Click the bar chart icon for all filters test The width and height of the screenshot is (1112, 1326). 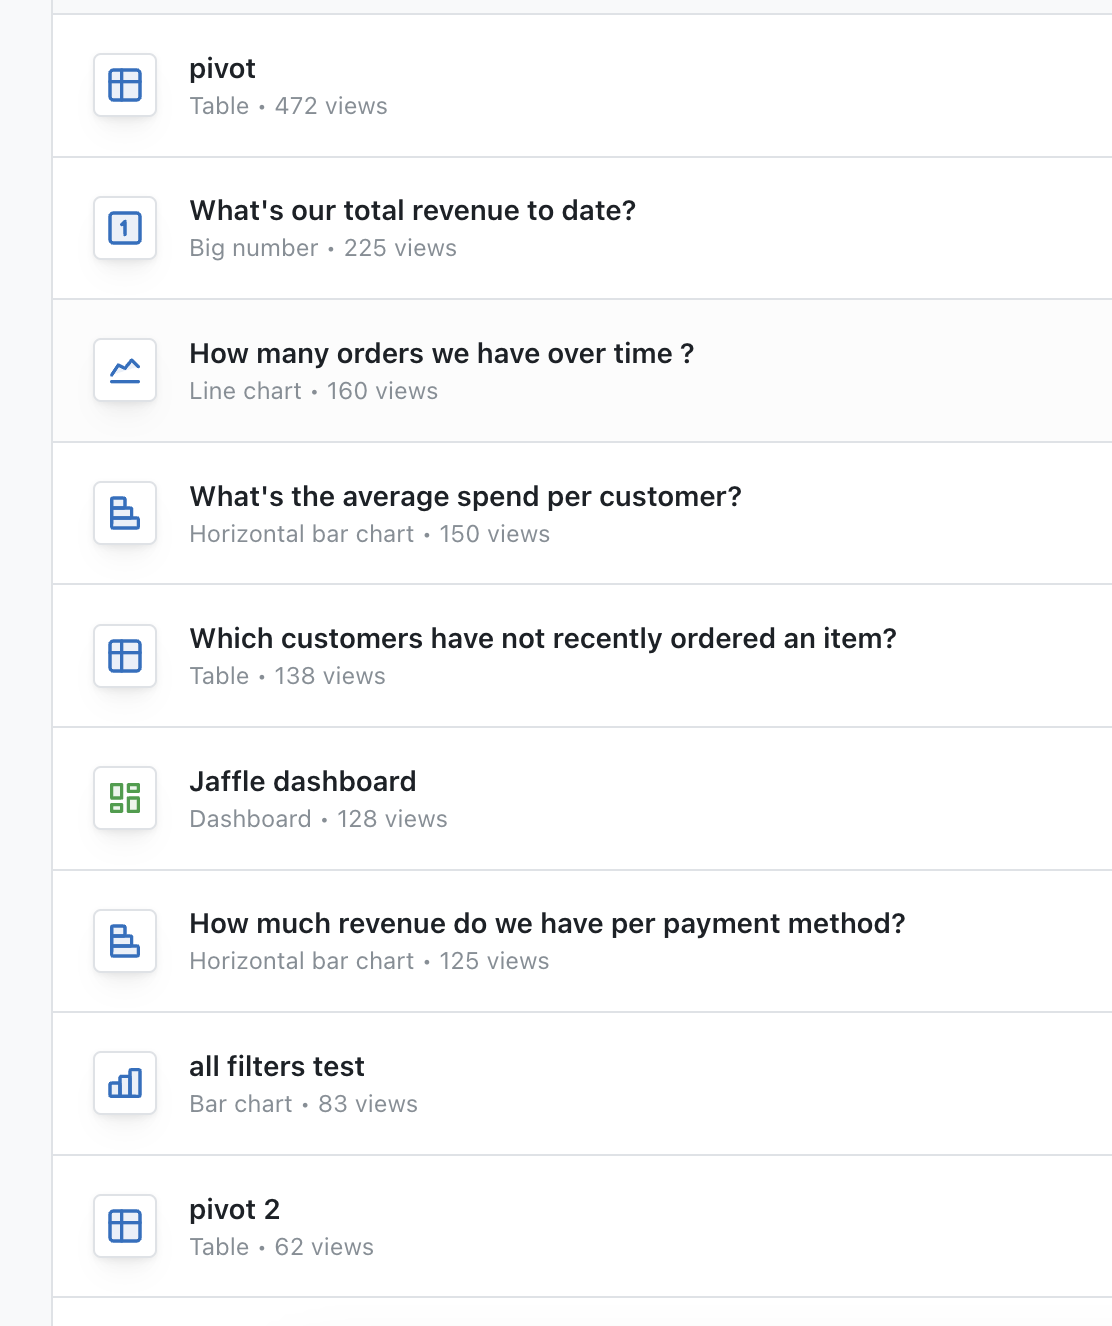pos(125,1083)
